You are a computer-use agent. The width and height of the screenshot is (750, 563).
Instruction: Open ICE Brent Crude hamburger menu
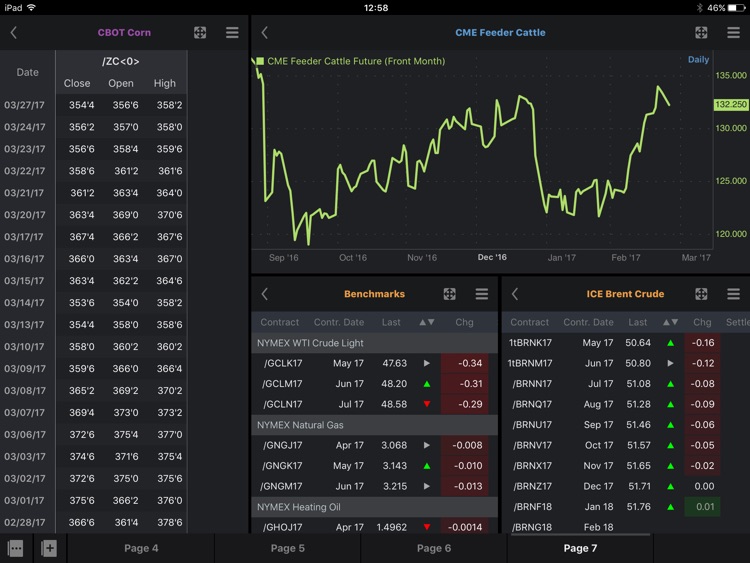pos(733,294)
